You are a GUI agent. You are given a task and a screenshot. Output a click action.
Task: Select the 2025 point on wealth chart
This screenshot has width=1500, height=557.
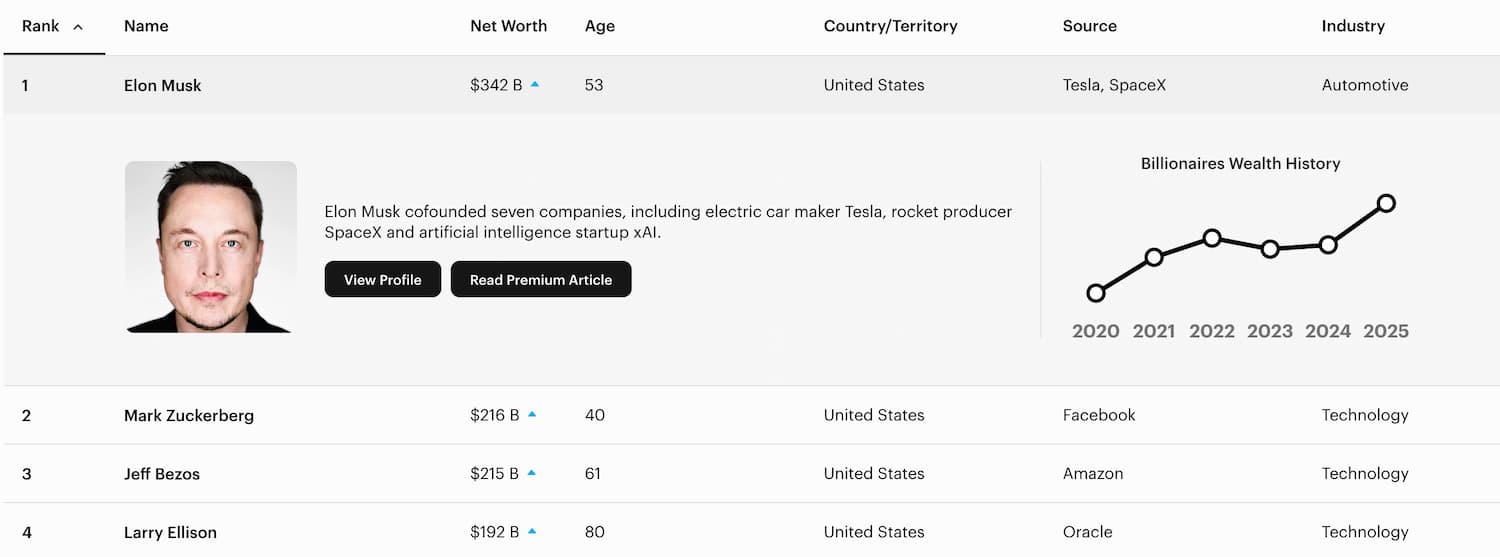tap(1386, 203)
